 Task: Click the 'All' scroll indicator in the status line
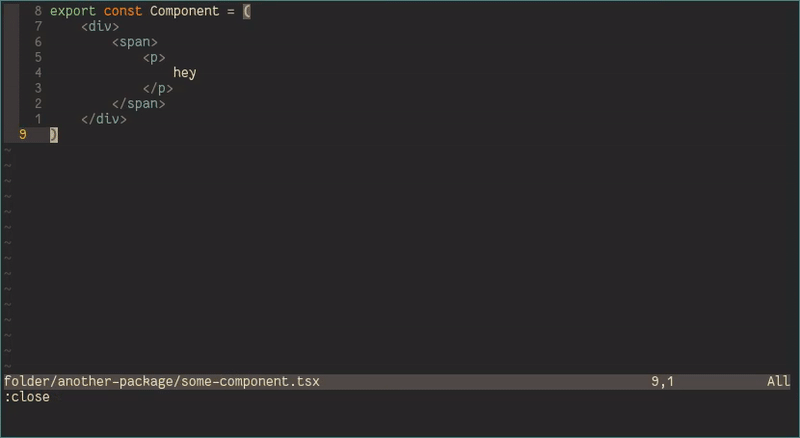(x=779, y=382)
